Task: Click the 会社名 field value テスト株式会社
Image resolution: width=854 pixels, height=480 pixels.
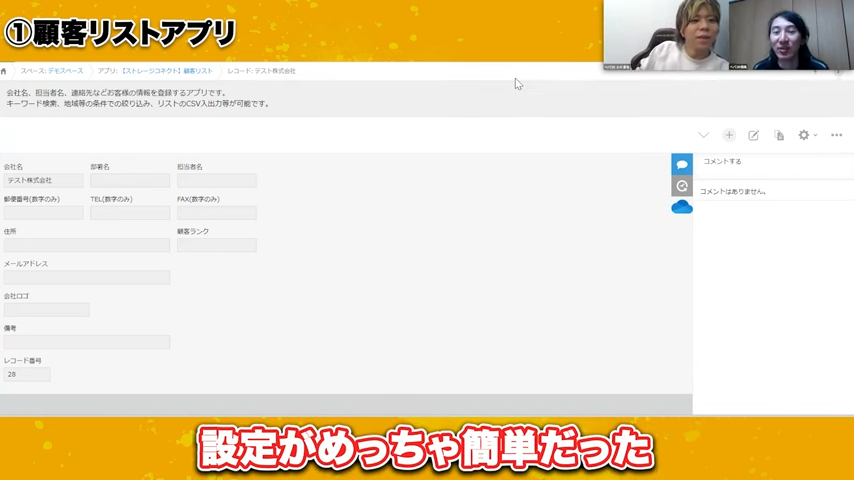Action: click(44, 180)
